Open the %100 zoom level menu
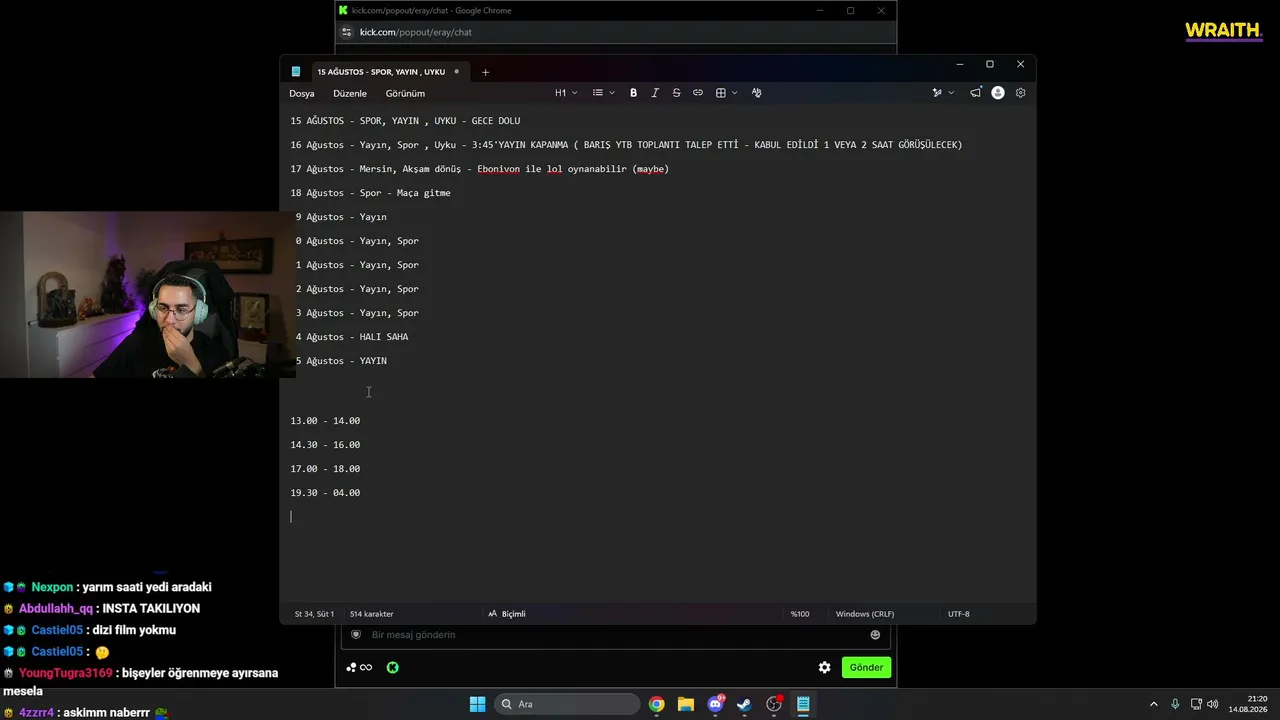This screenshot has width=1280, height=720. (x=800, y=614)
